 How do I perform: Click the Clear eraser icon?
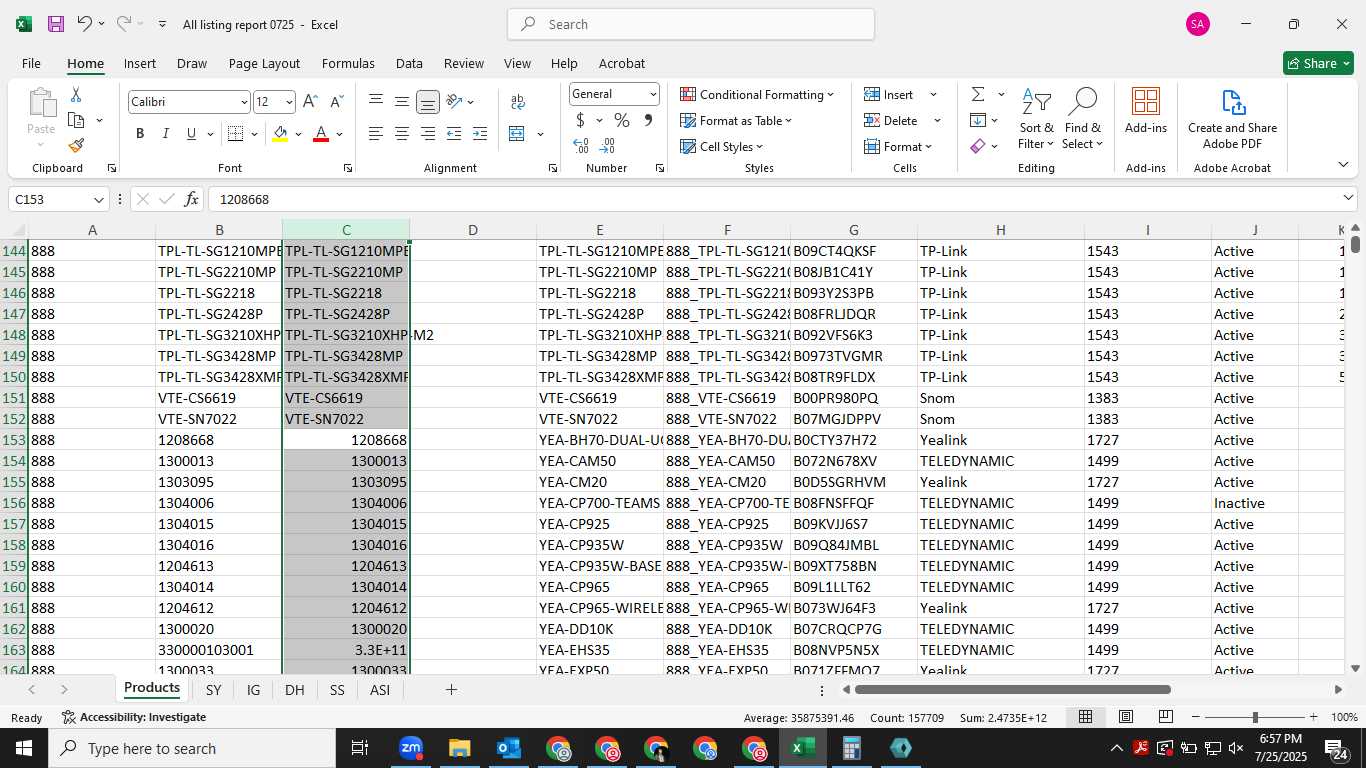pos(977,147)
